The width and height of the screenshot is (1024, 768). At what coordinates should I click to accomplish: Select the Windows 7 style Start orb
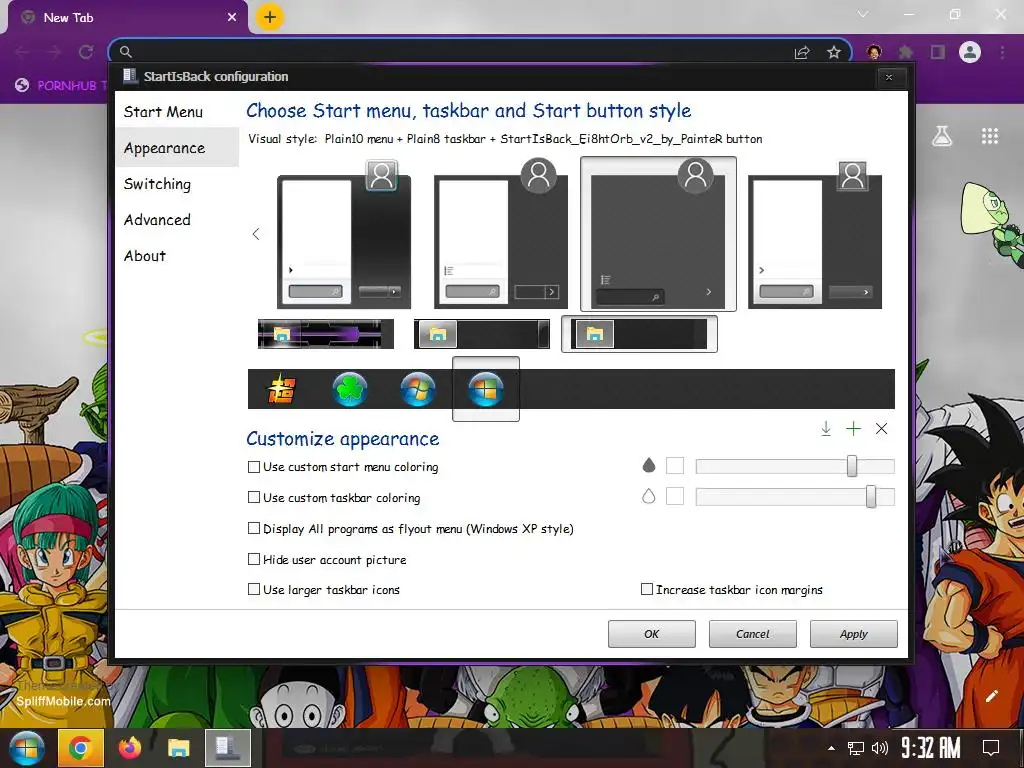coord(418,389)
